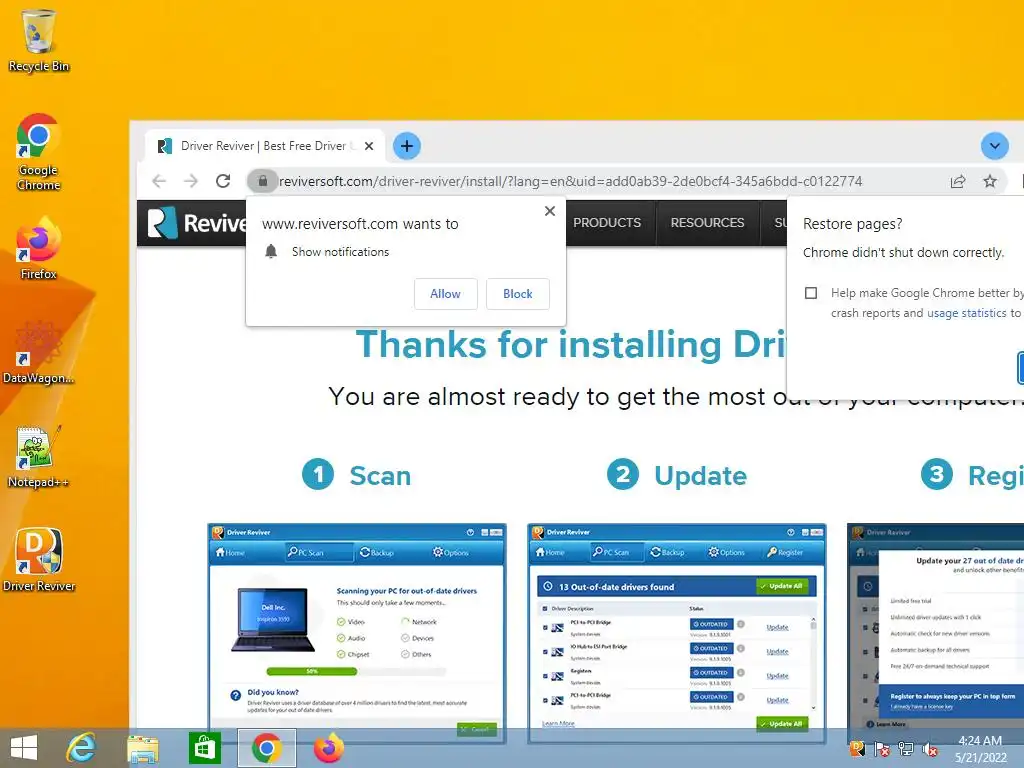Screen dimensions: 1024x768
Task: Click the Action Center flag tray icon
Action: pyautogui.click(x=882, y=748)
